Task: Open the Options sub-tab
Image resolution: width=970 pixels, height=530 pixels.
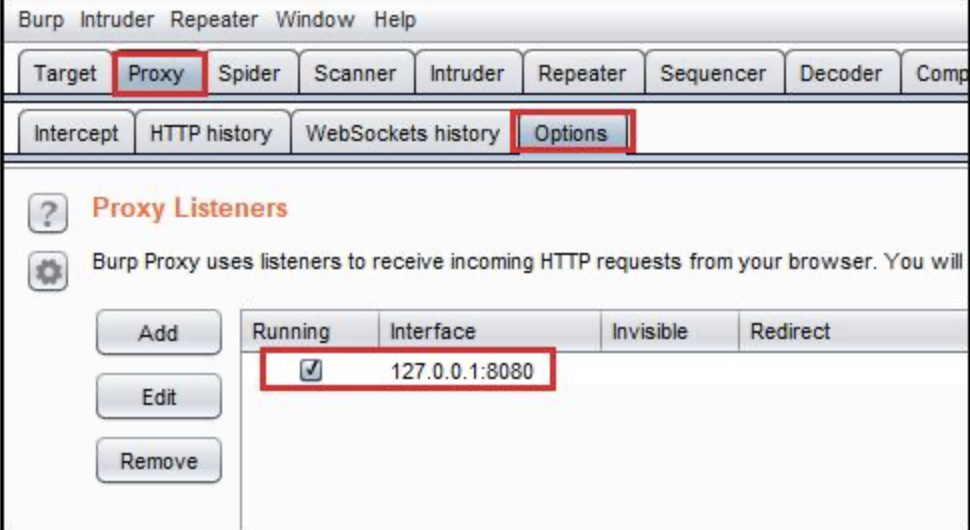Action: click(x=572, y=133)
